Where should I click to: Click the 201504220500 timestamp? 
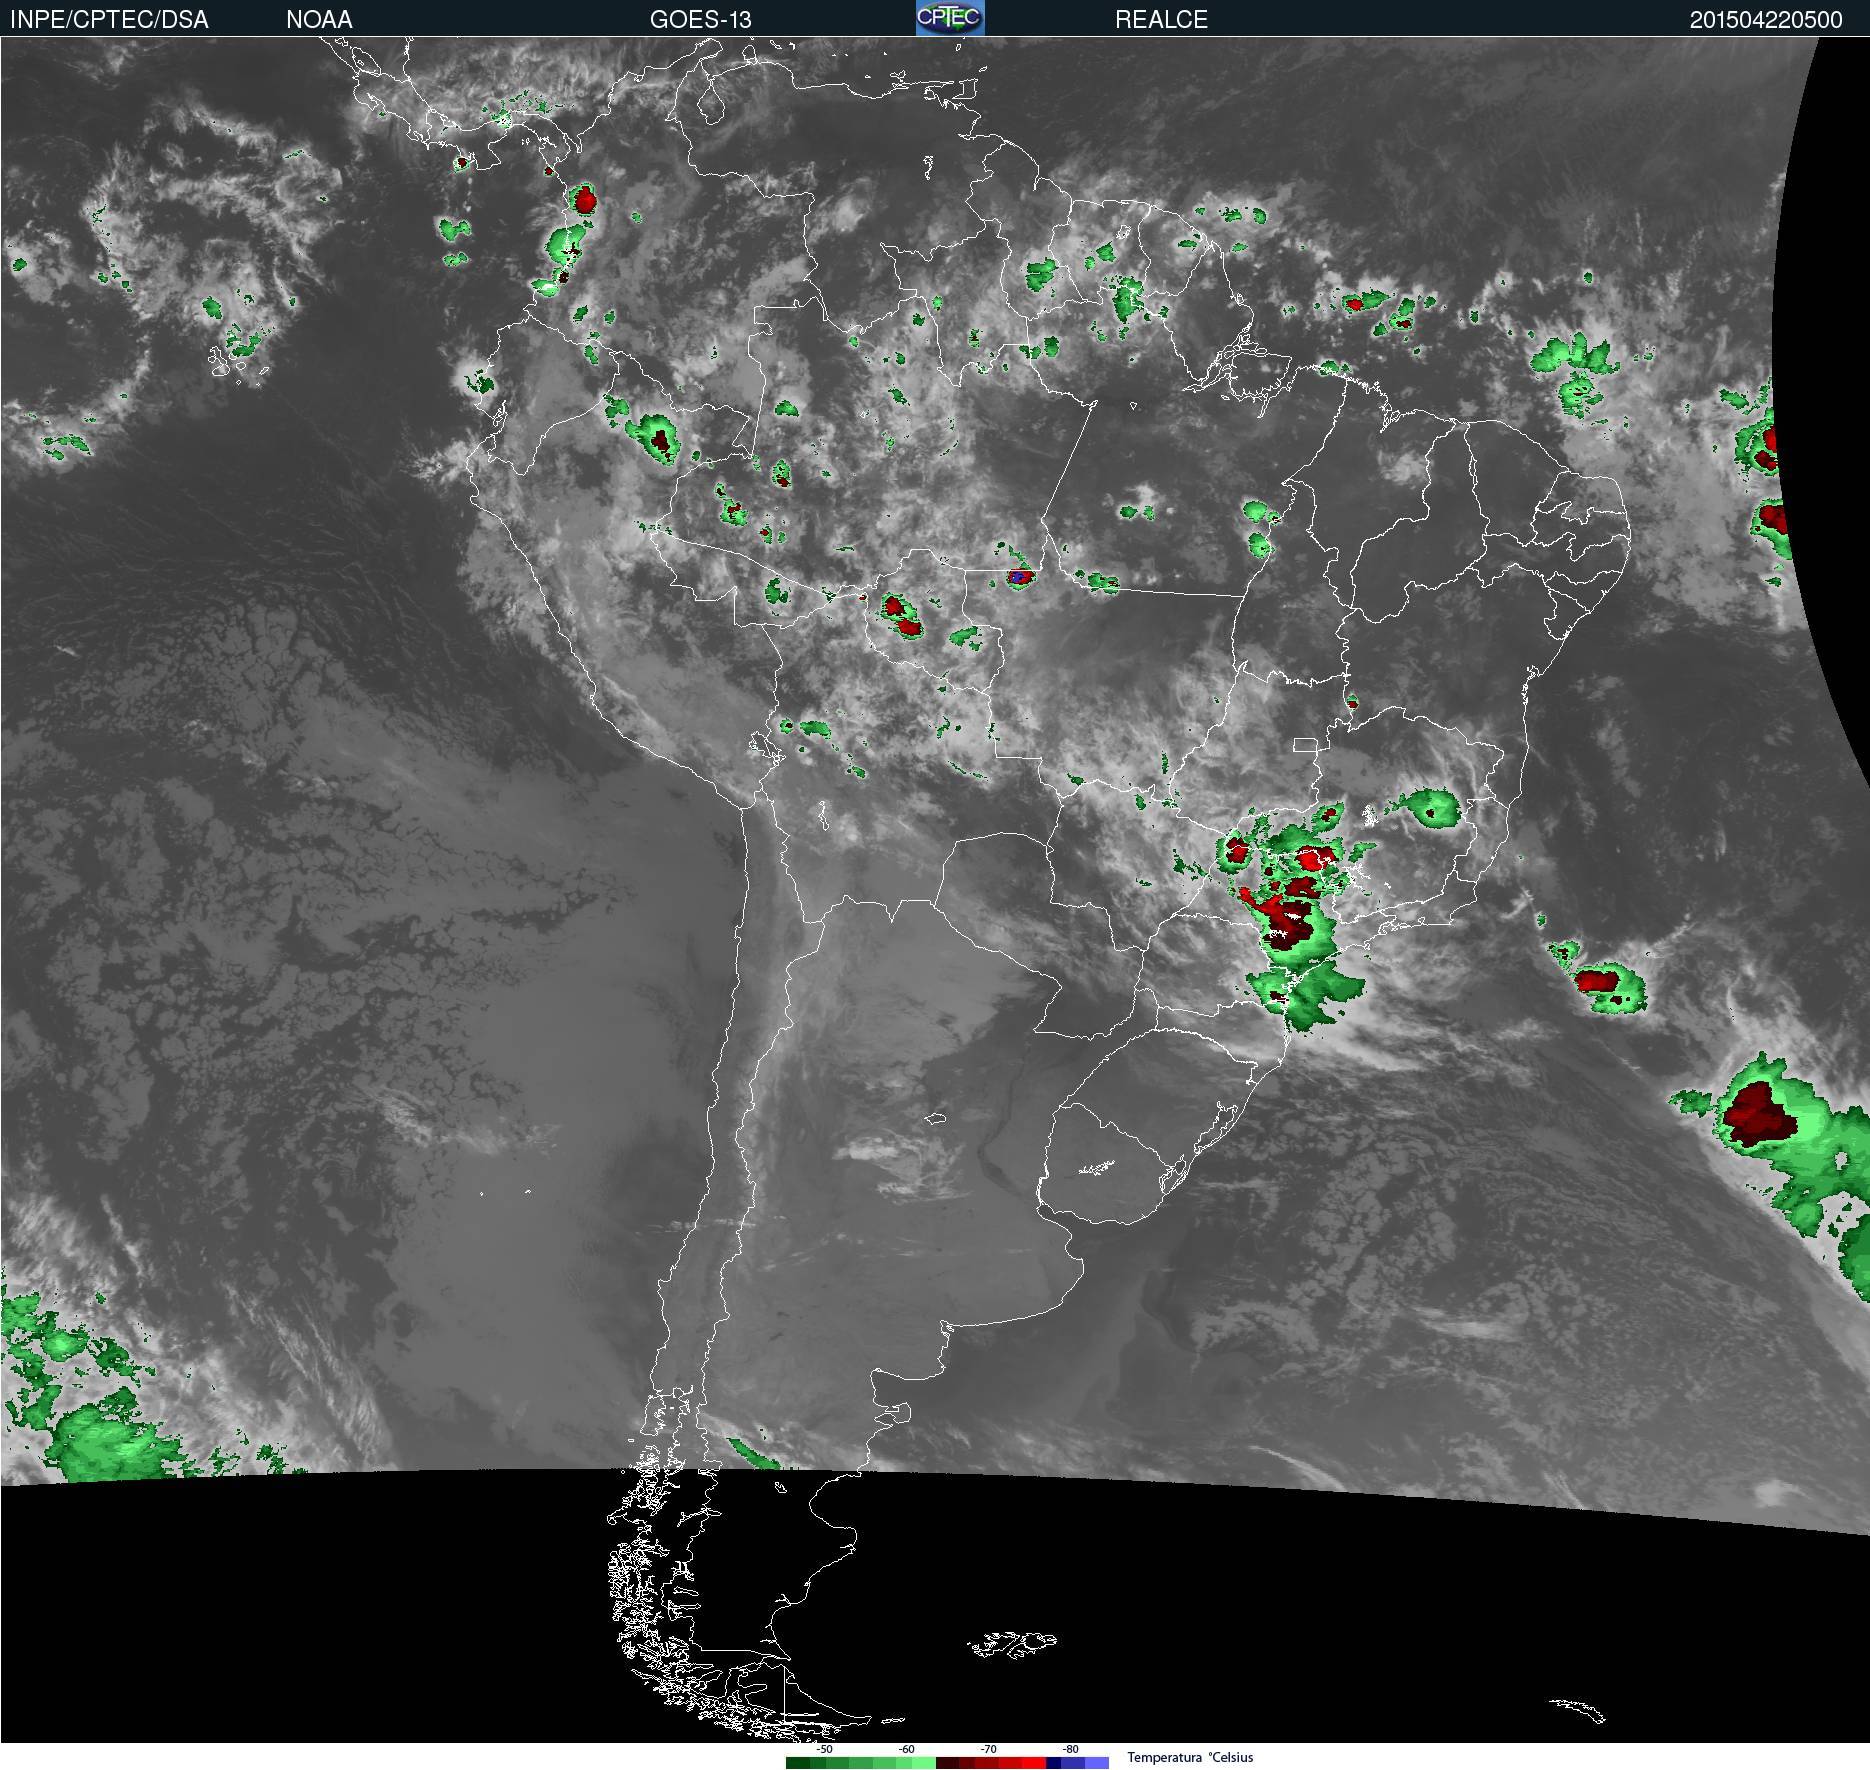[1766, 20]
